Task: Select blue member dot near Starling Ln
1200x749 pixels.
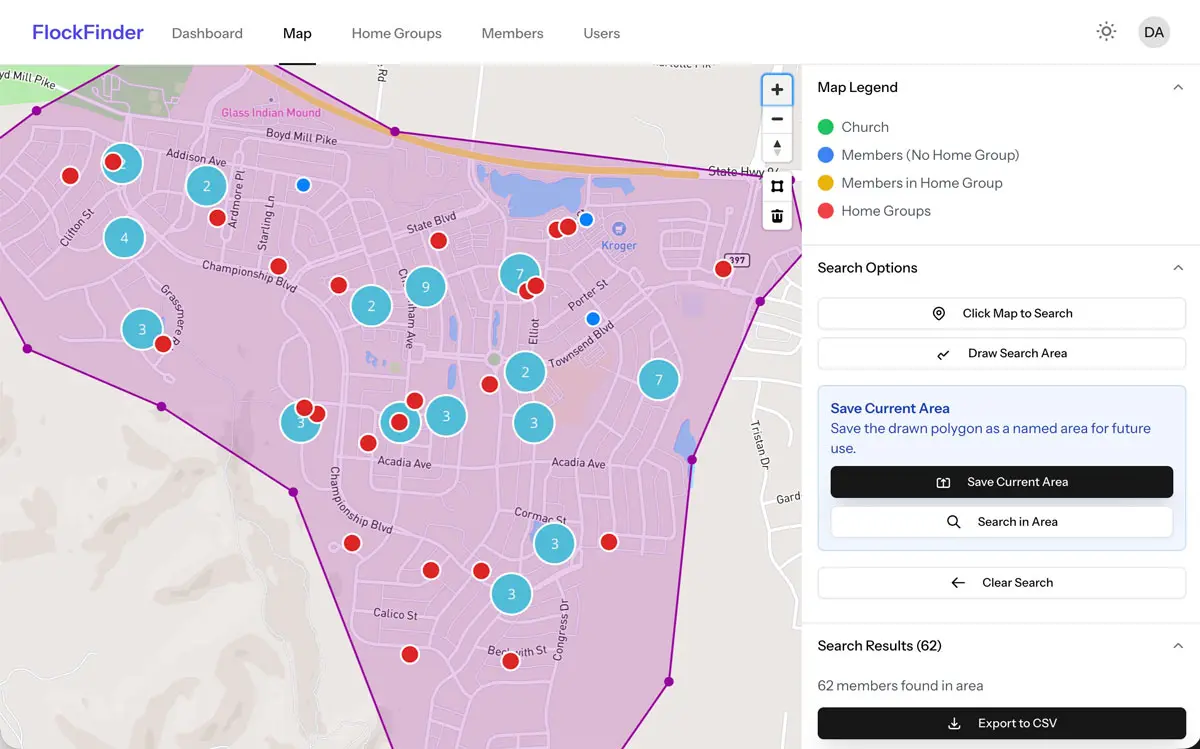Action: (x=303, y=185)
